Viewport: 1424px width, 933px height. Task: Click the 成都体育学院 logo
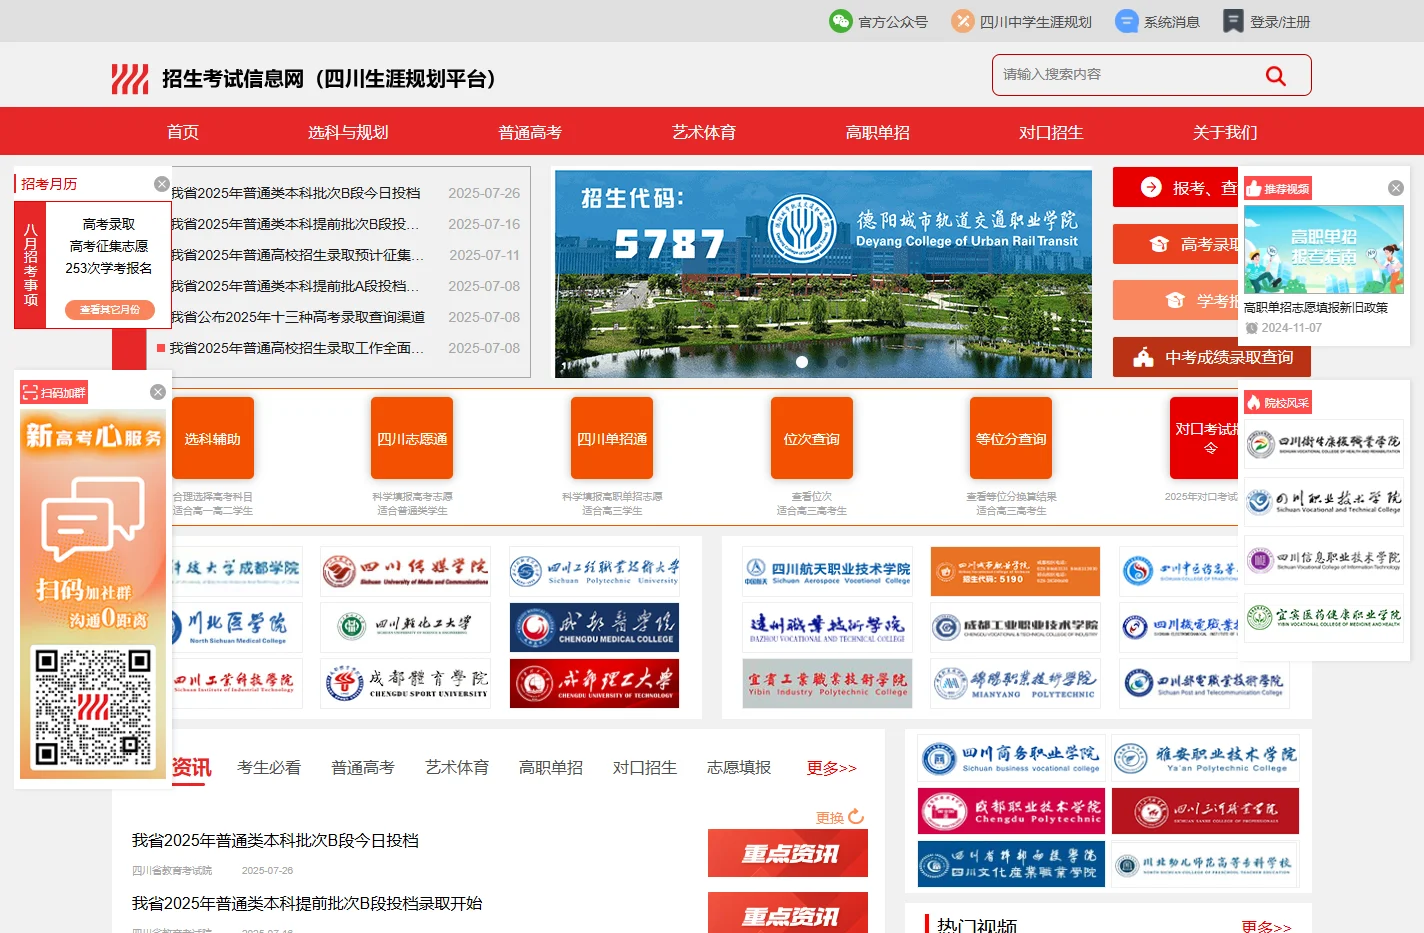tap(406, 683)
